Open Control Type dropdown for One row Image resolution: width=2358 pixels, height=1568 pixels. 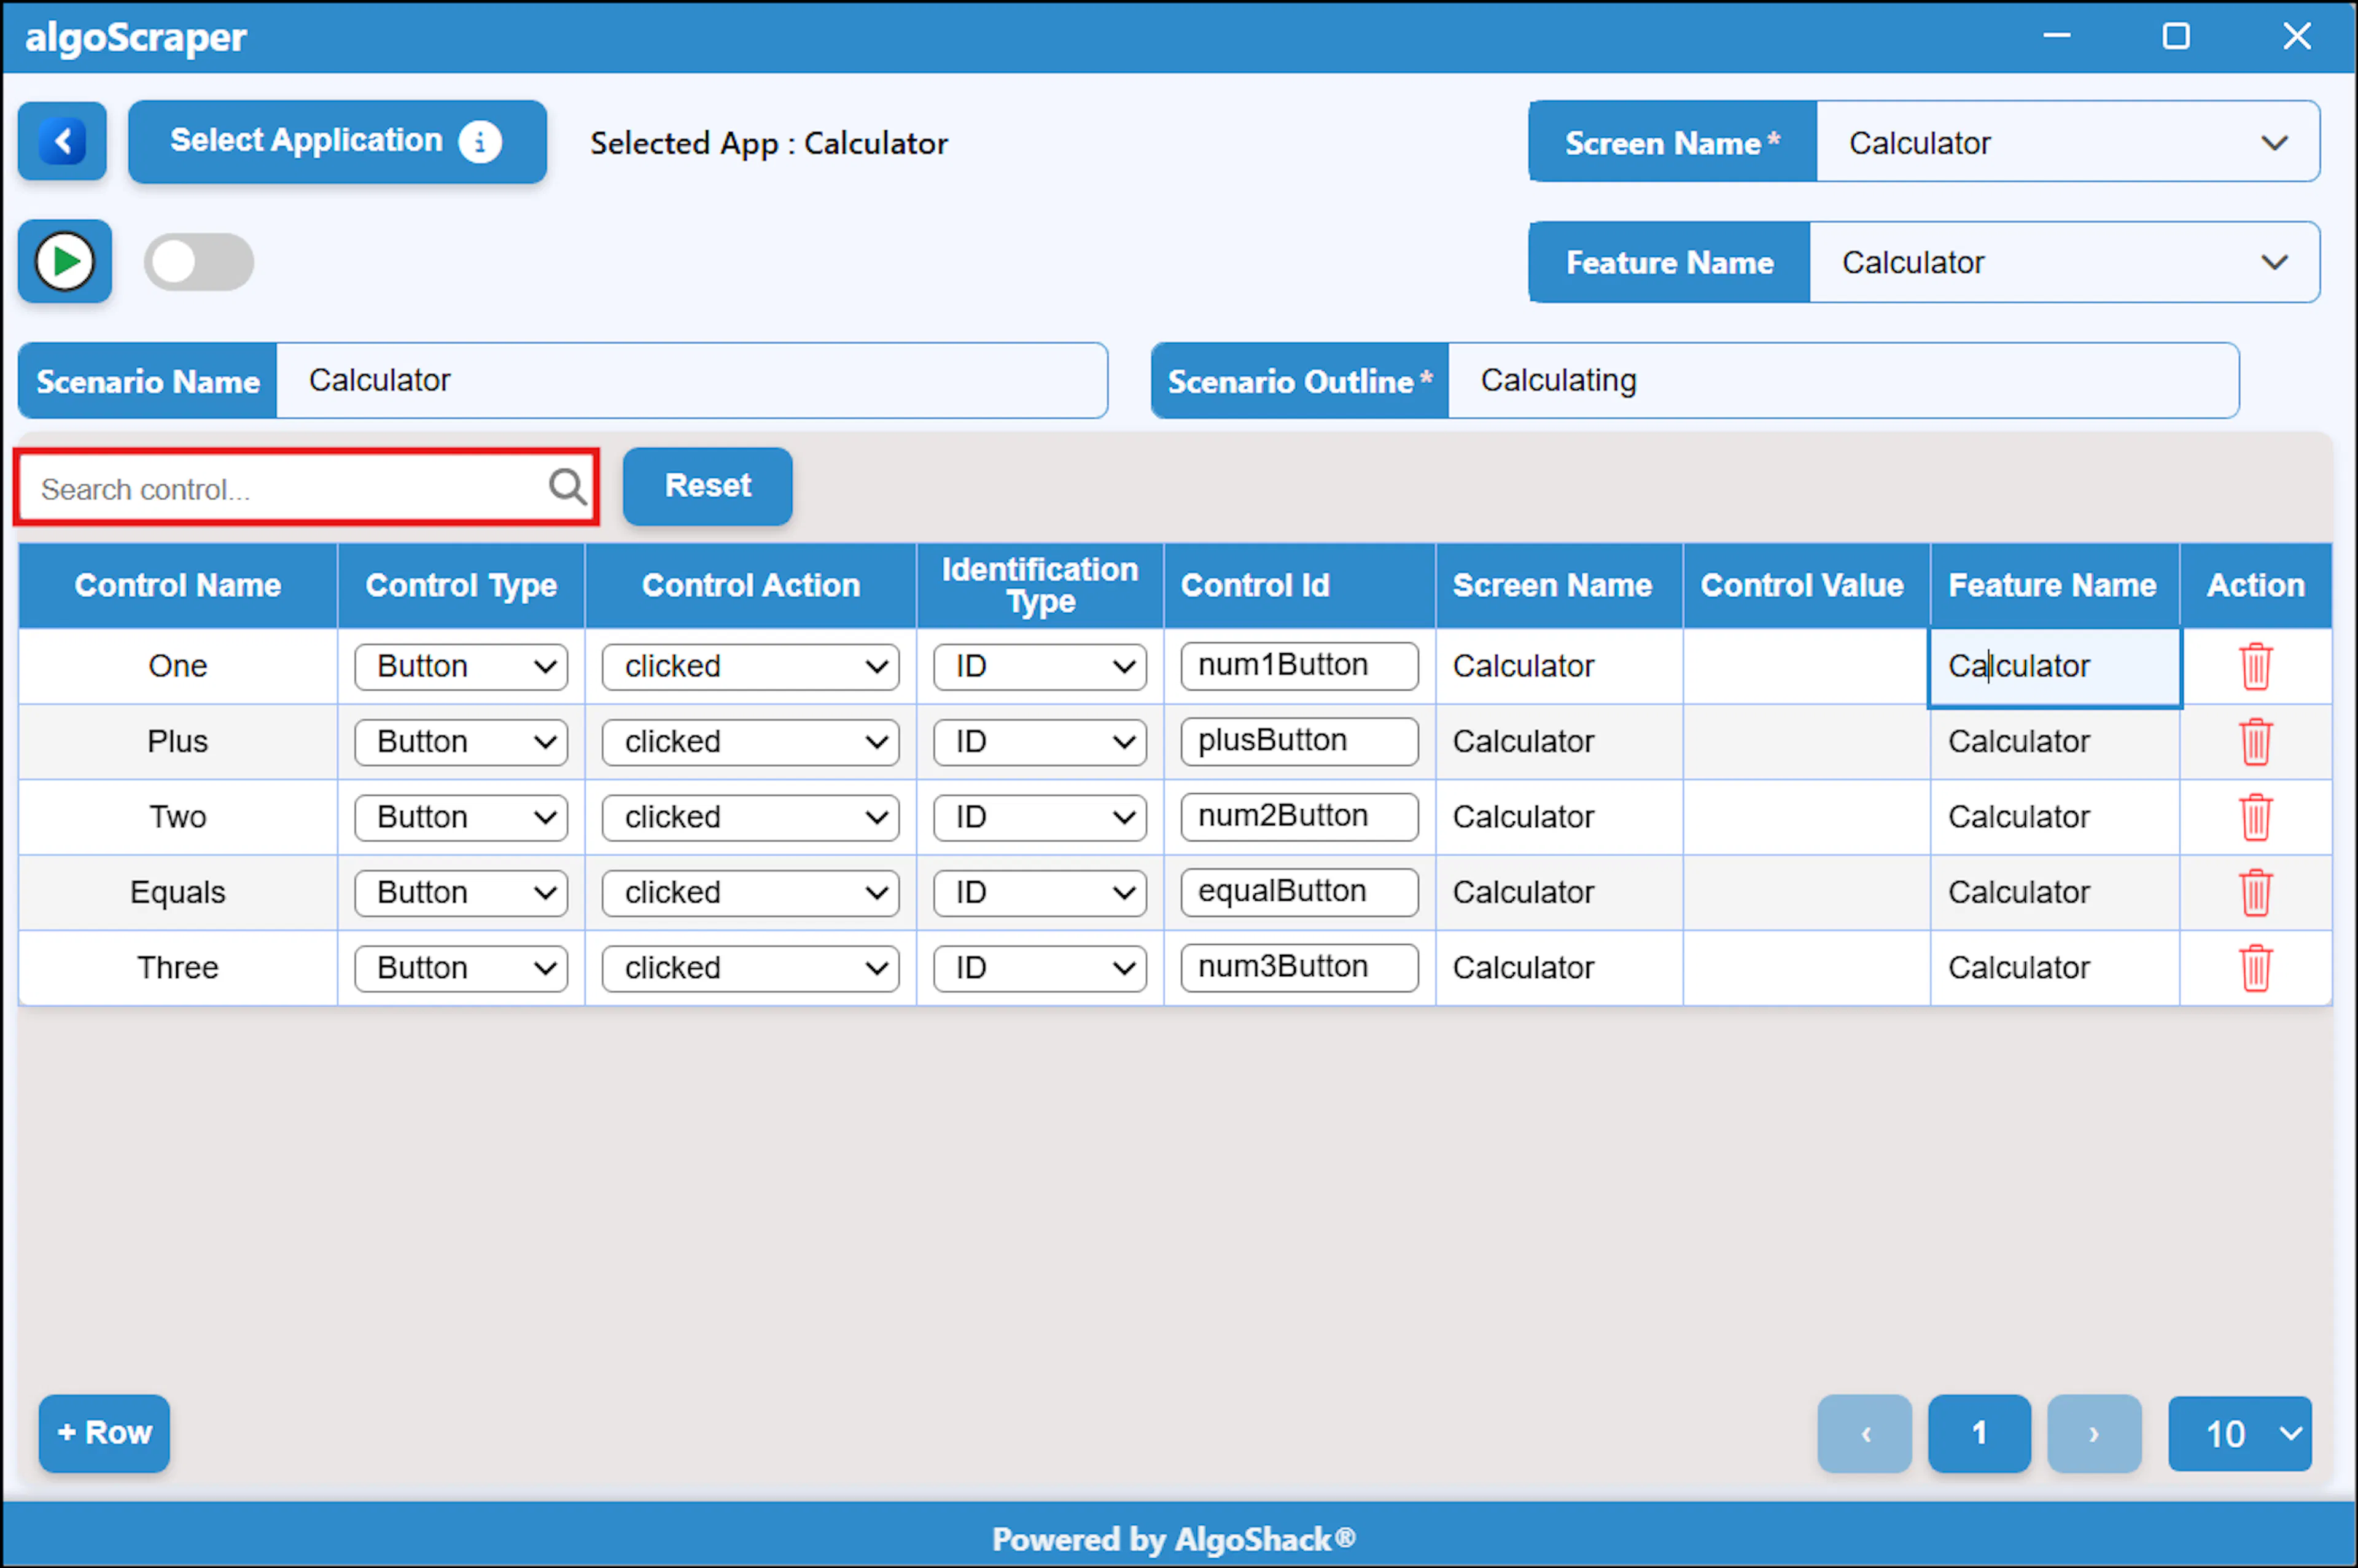tap(461, 666)
